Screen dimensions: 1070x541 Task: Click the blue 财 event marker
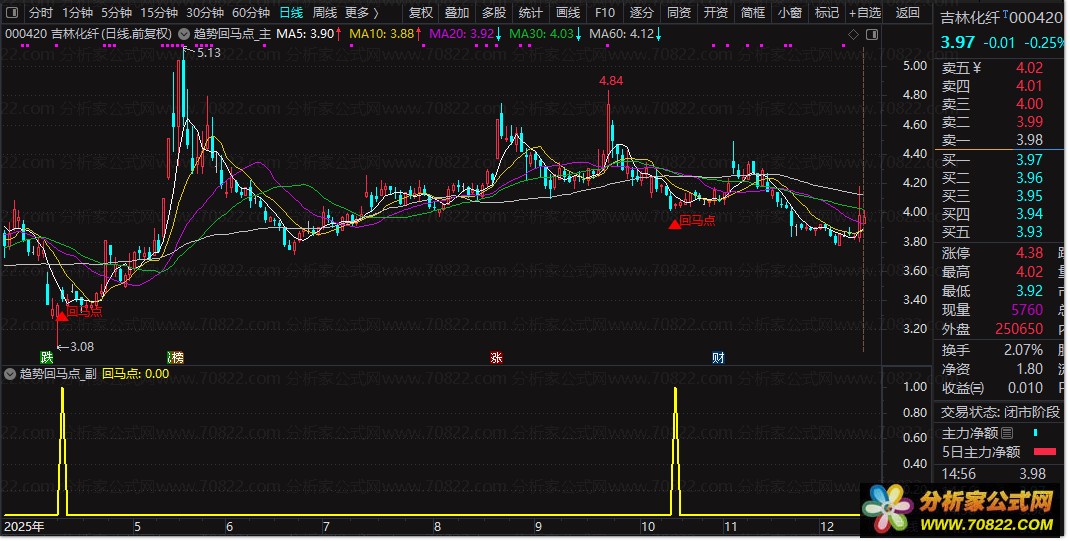click(718, 357)
